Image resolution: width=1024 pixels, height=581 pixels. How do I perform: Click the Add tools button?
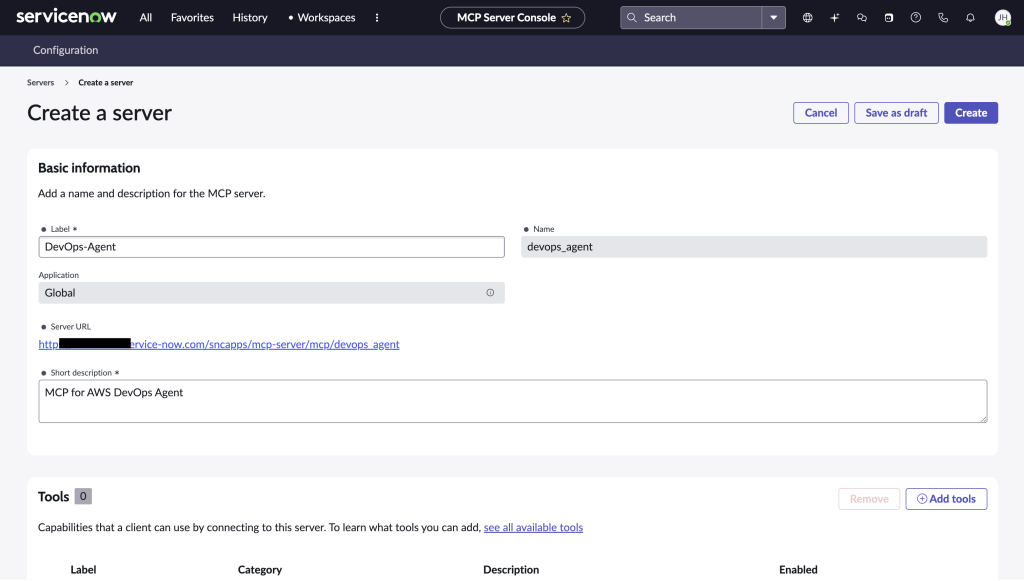(946, 499)
